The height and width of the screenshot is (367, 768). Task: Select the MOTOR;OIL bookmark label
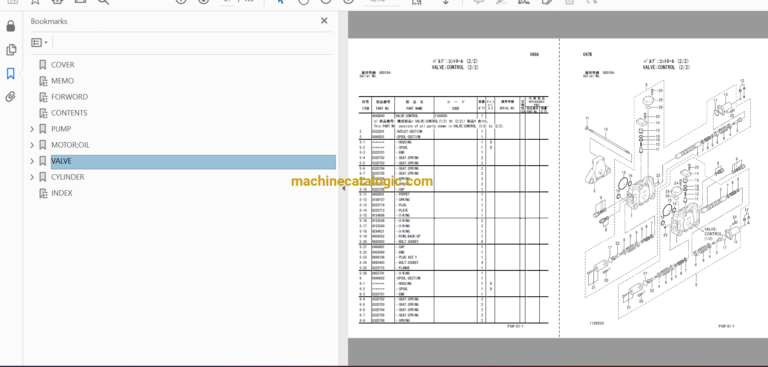click(x=71, y=145)
